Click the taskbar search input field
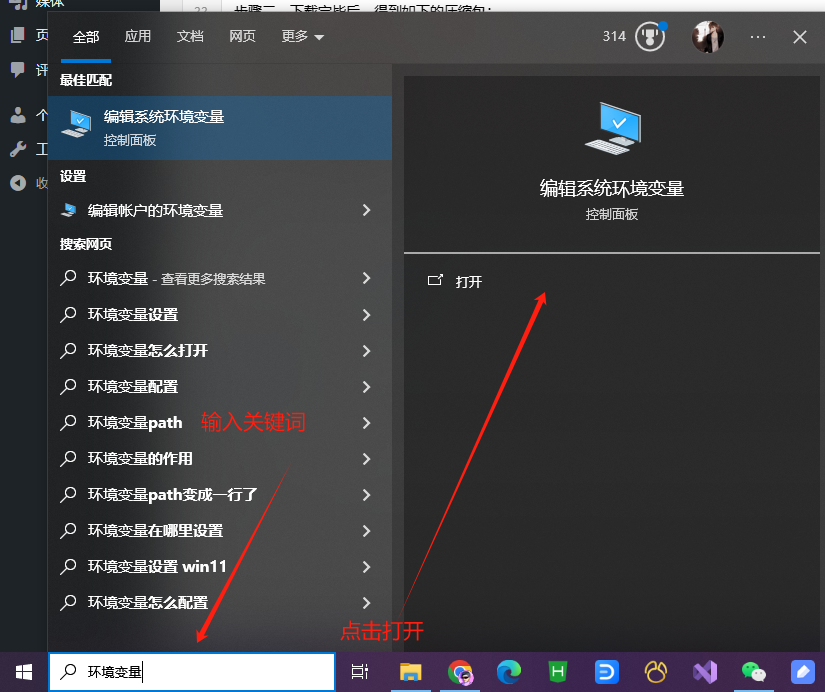825x692 pixels. pyautogui.click(x=192, y=672)
